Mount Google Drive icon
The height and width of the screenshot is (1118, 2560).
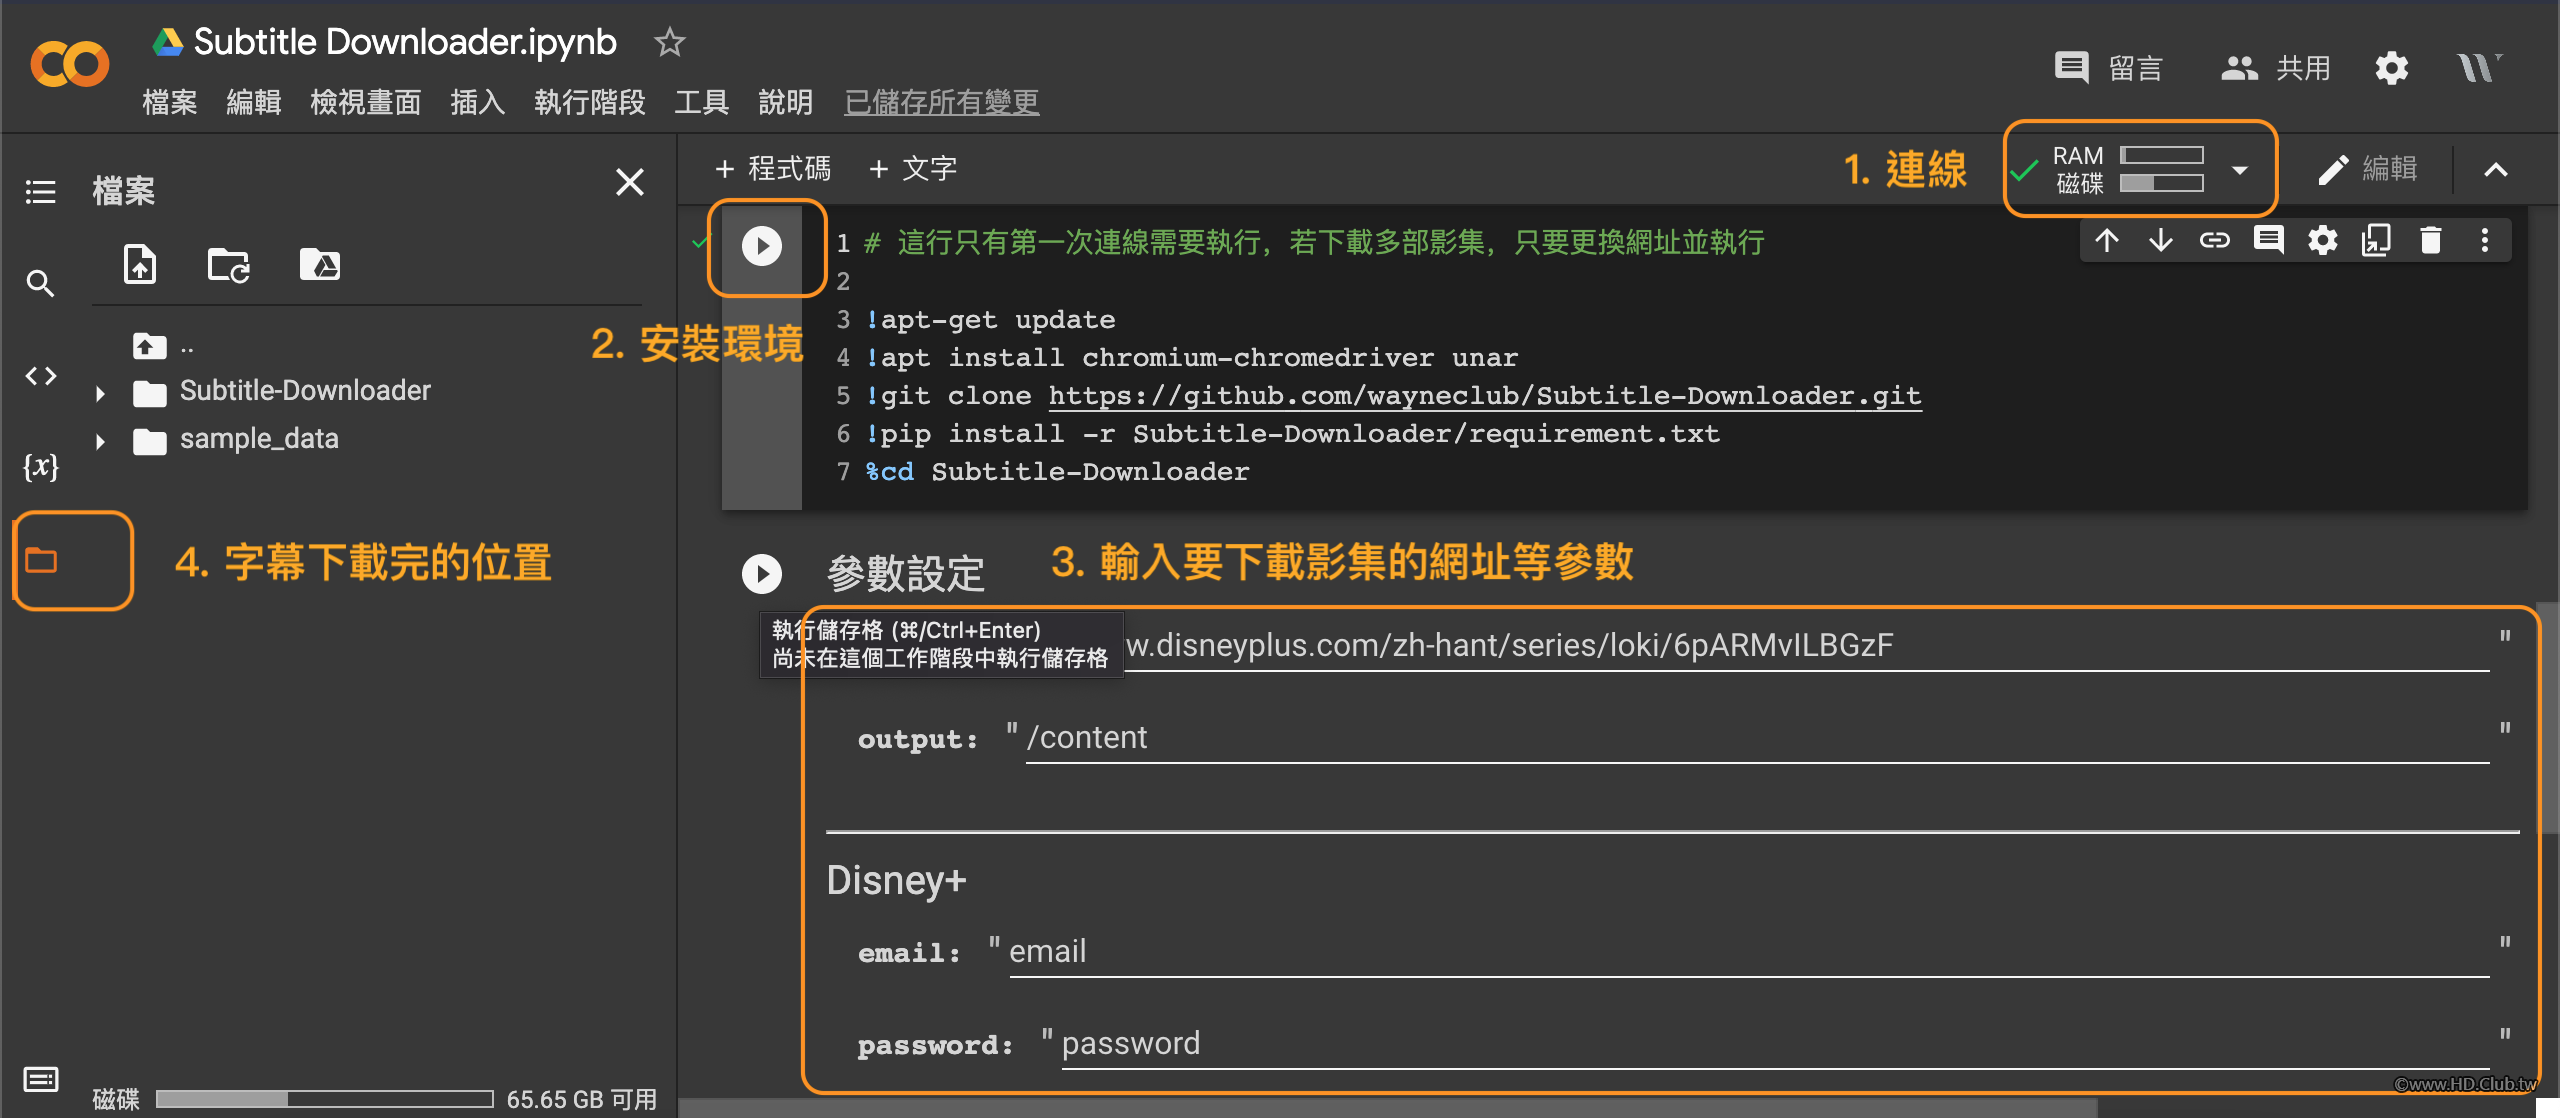tap(320, 265)
